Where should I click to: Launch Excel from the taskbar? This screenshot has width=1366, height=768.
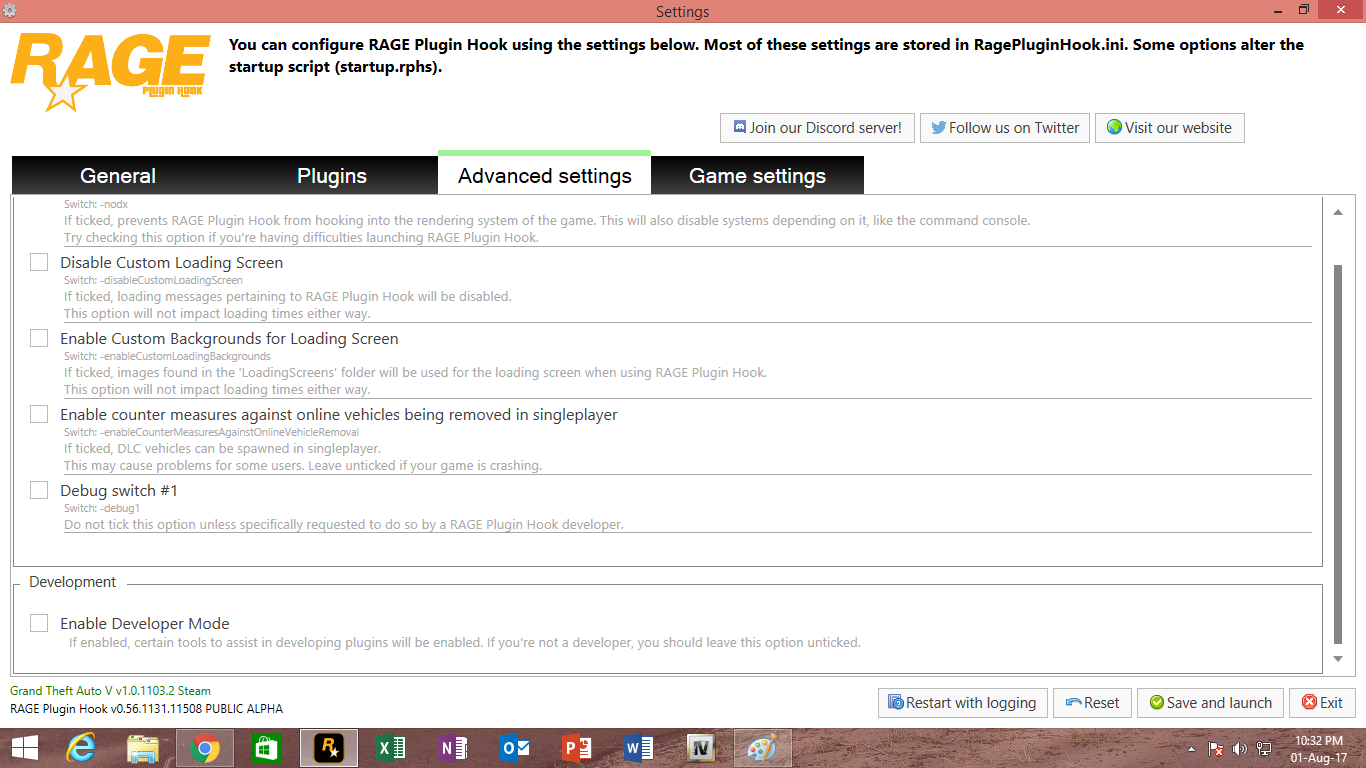click(391, 748)
